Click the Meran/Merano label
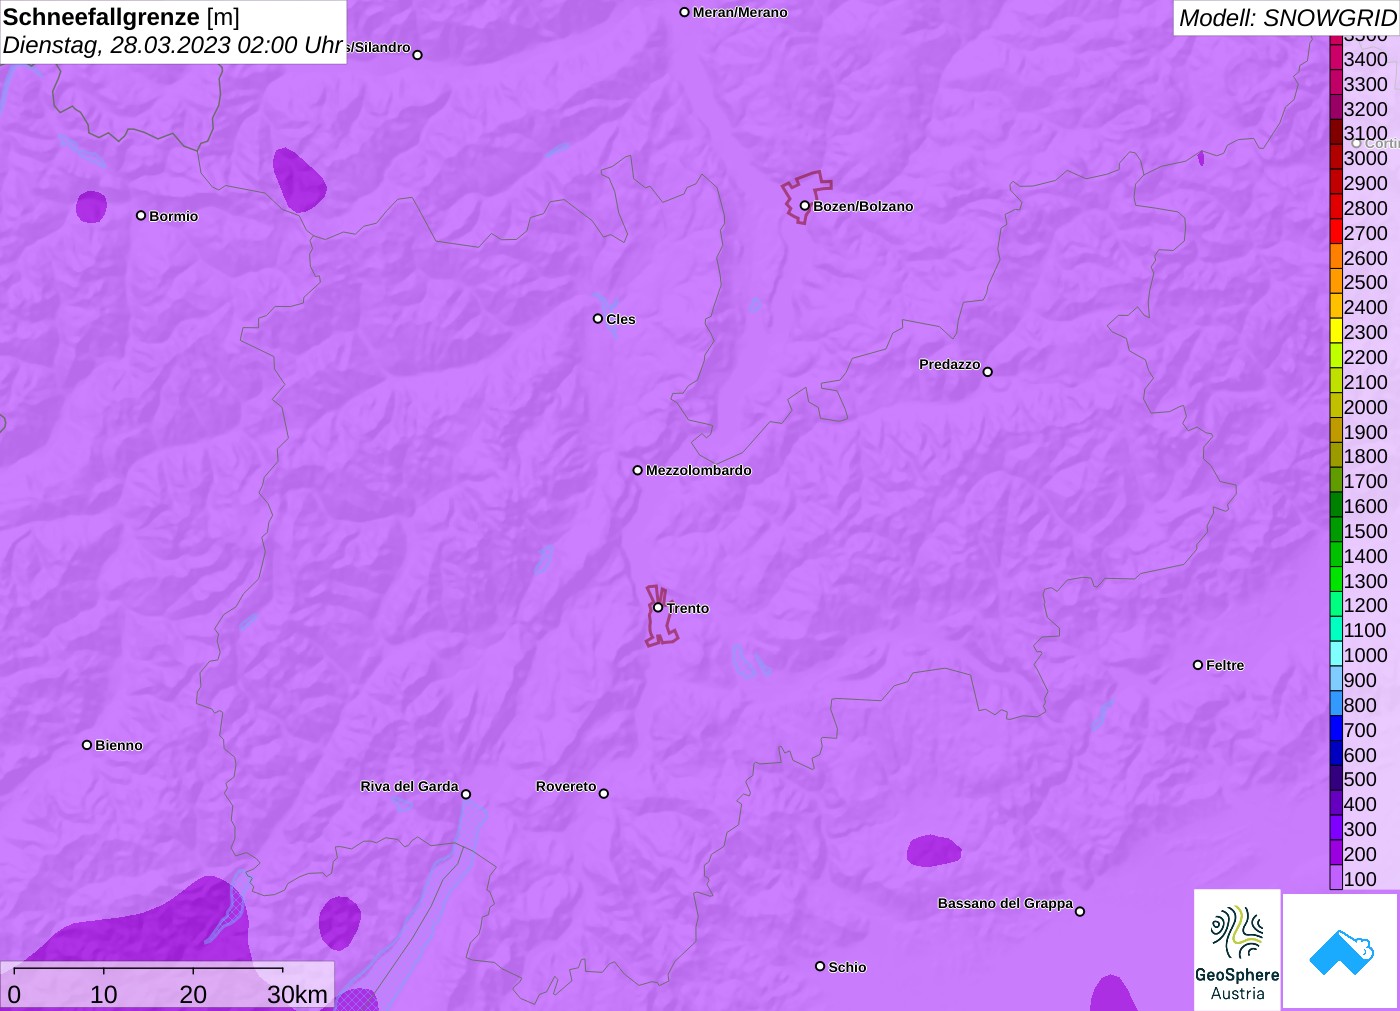This screenshot has height=1011, width=1400. [x=740, y=12]
